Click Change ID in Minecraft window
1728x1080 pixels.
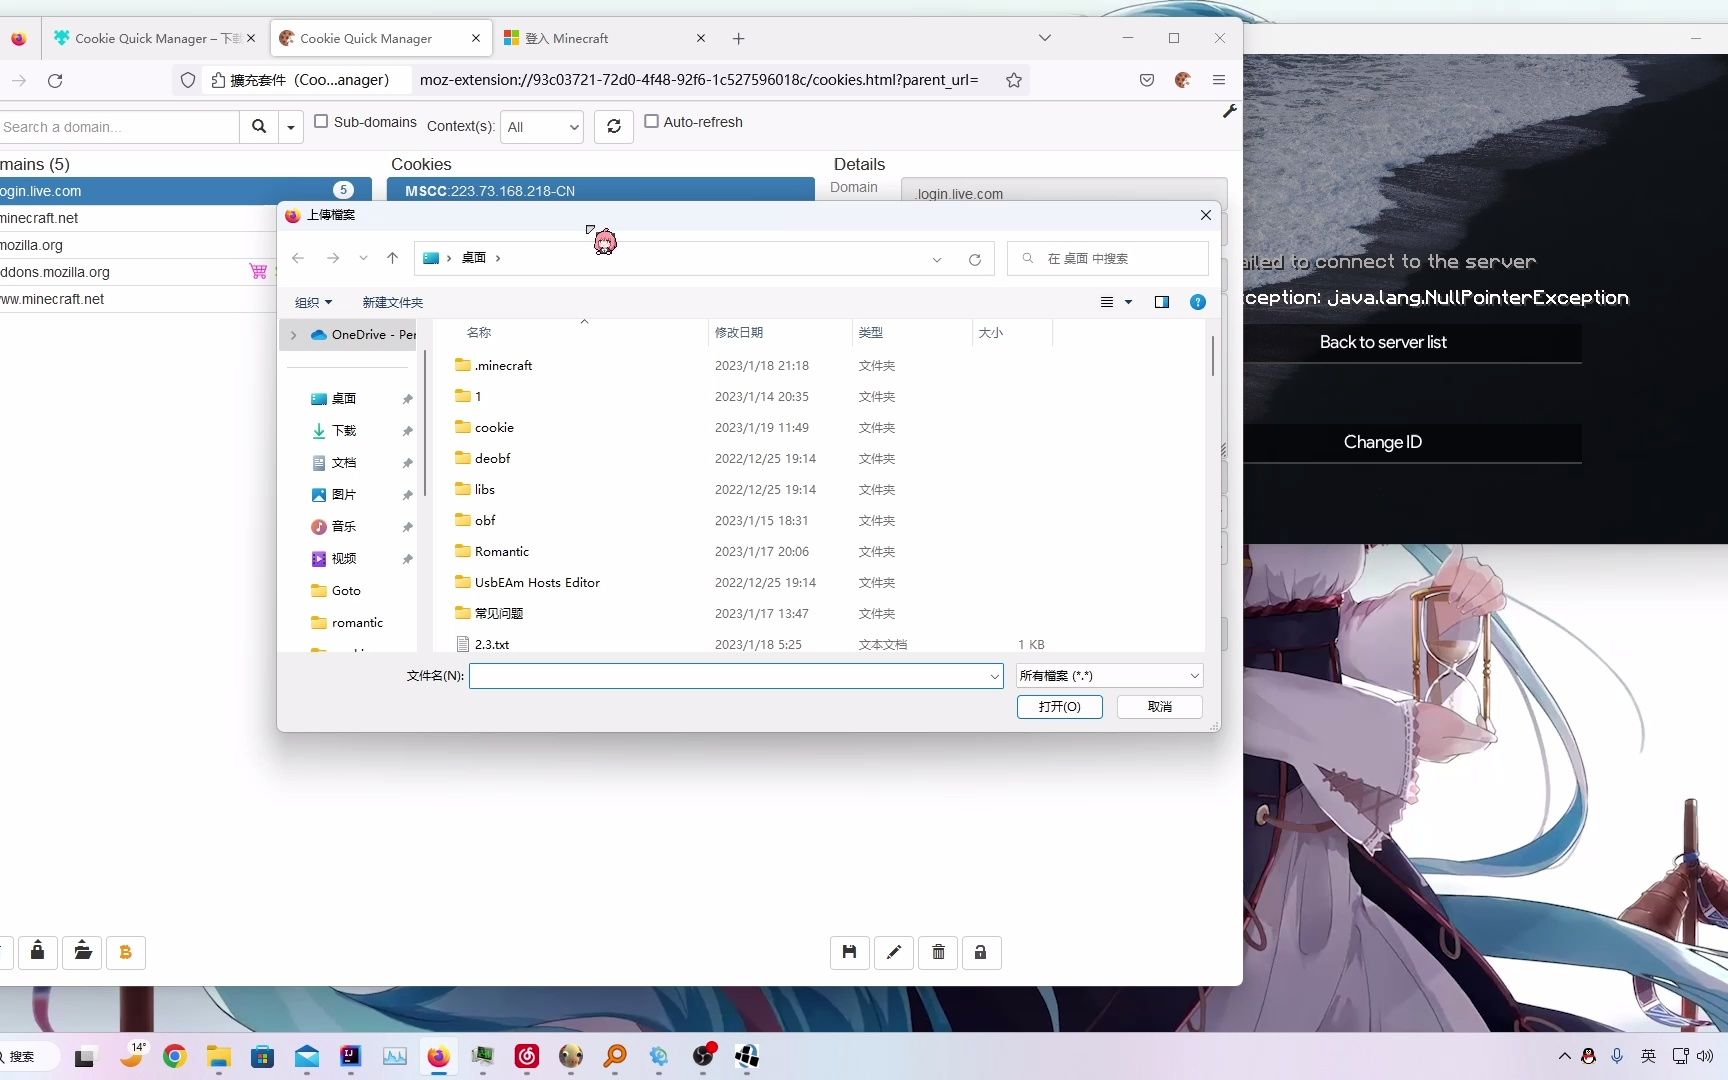1383,442
